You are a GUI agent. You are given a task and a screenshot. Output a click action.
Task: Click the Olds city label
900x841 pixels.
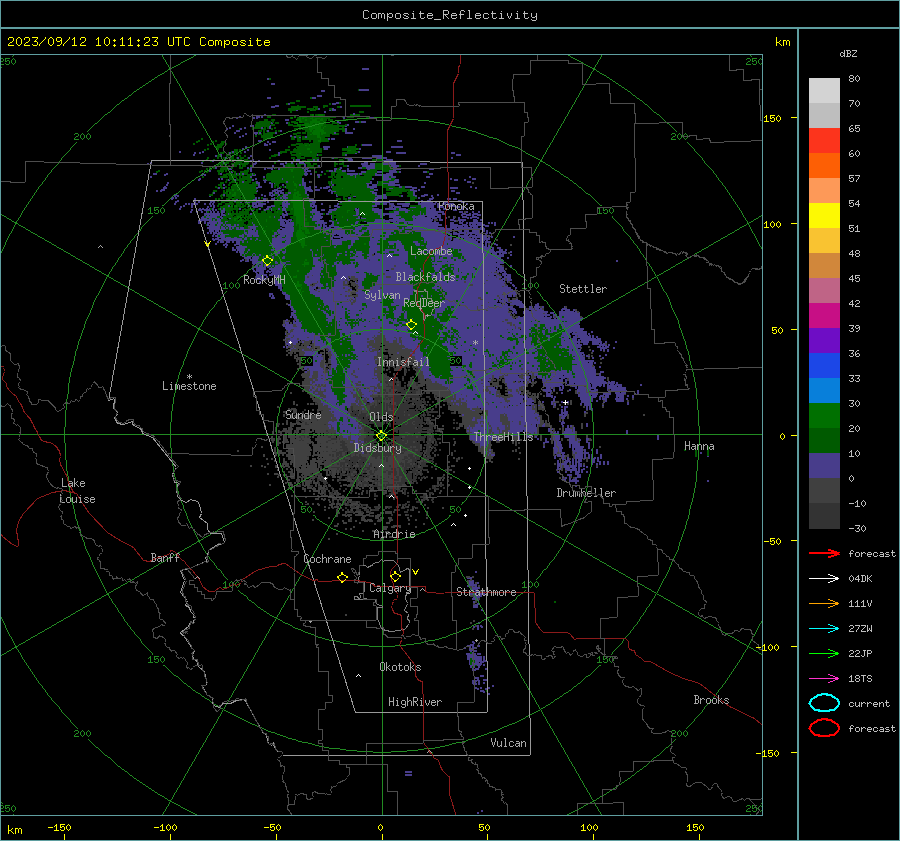(x=381, y=417)
